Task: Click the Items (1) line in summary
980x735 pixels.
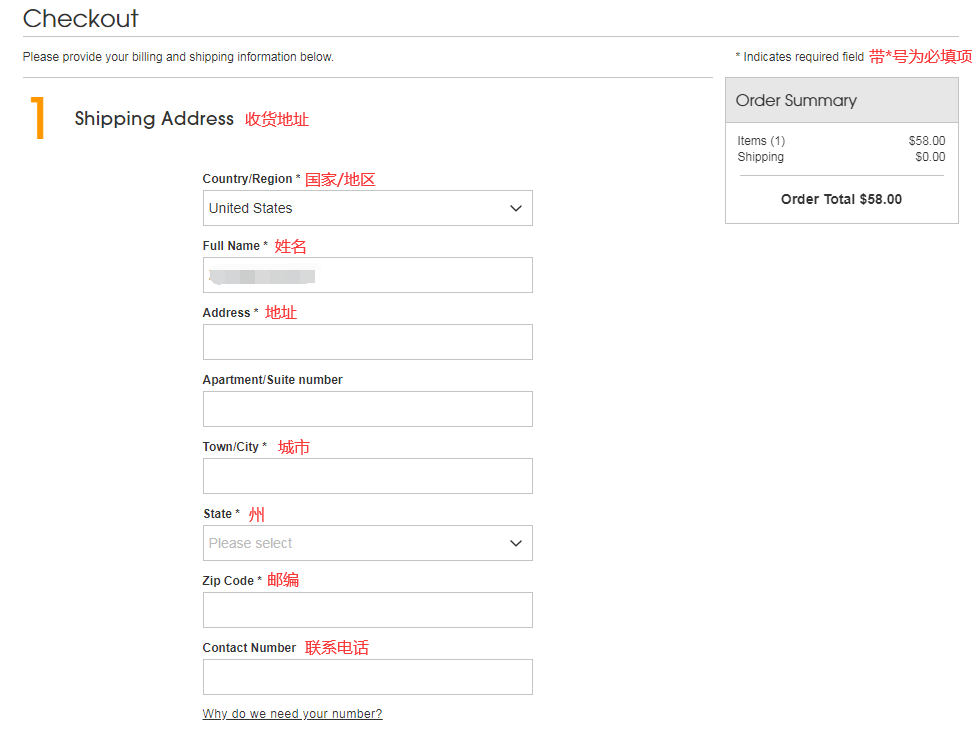Action: coord(761,141)
